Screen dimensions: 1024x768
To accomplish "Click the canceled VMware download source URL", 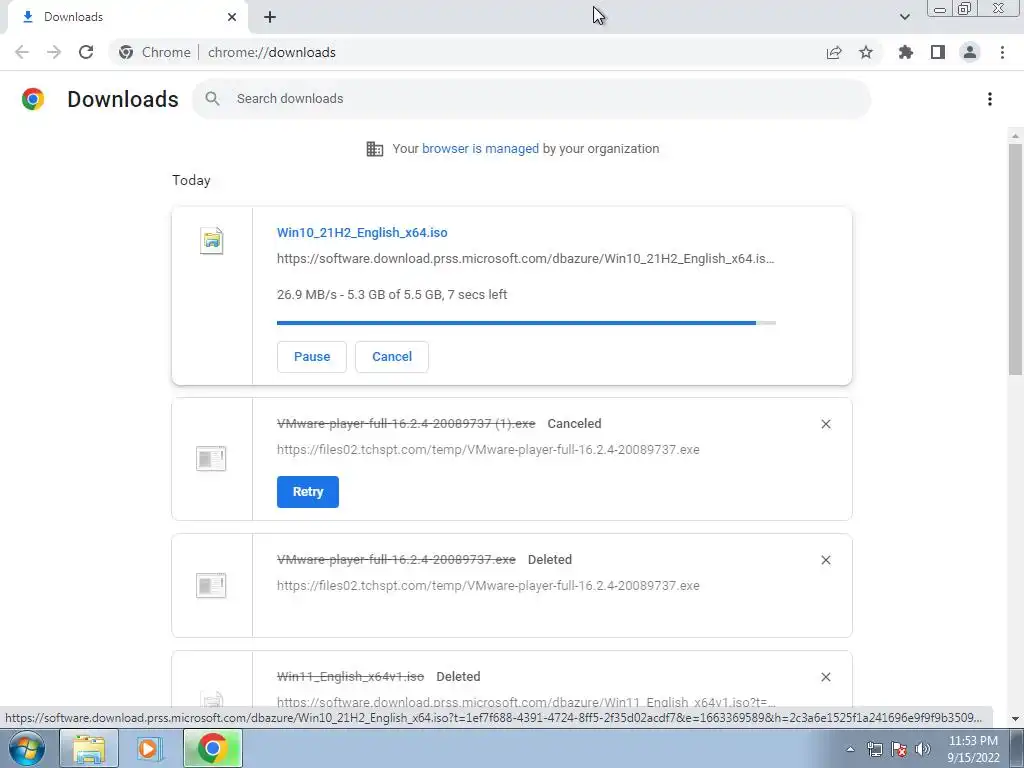I will tap(488, 450).
